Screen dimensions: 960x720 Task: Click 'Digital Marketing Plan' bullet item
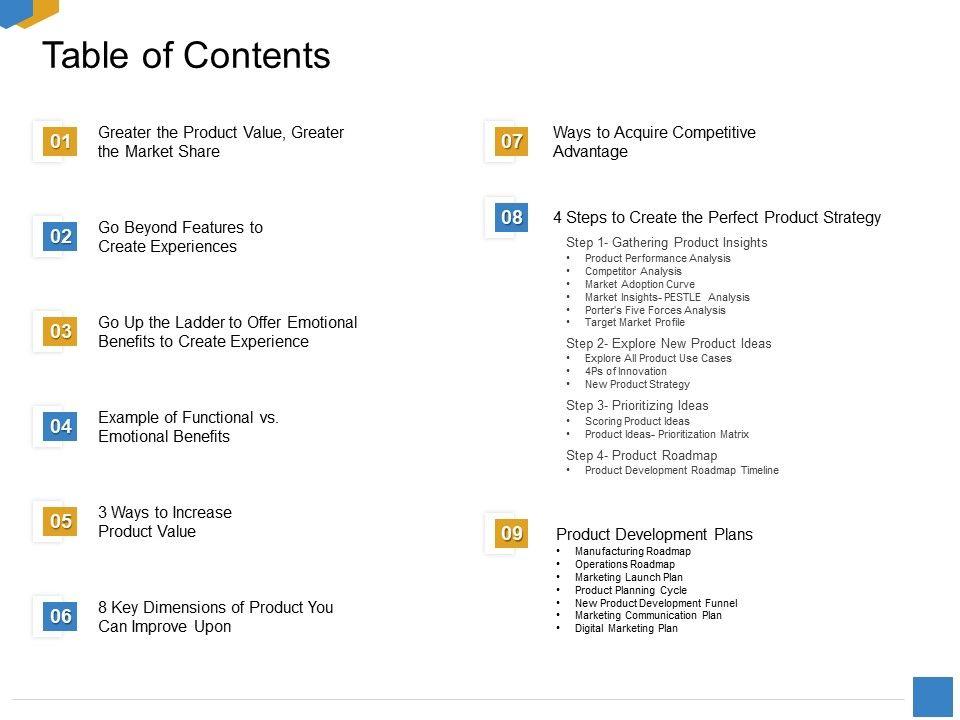pos(626,628)
